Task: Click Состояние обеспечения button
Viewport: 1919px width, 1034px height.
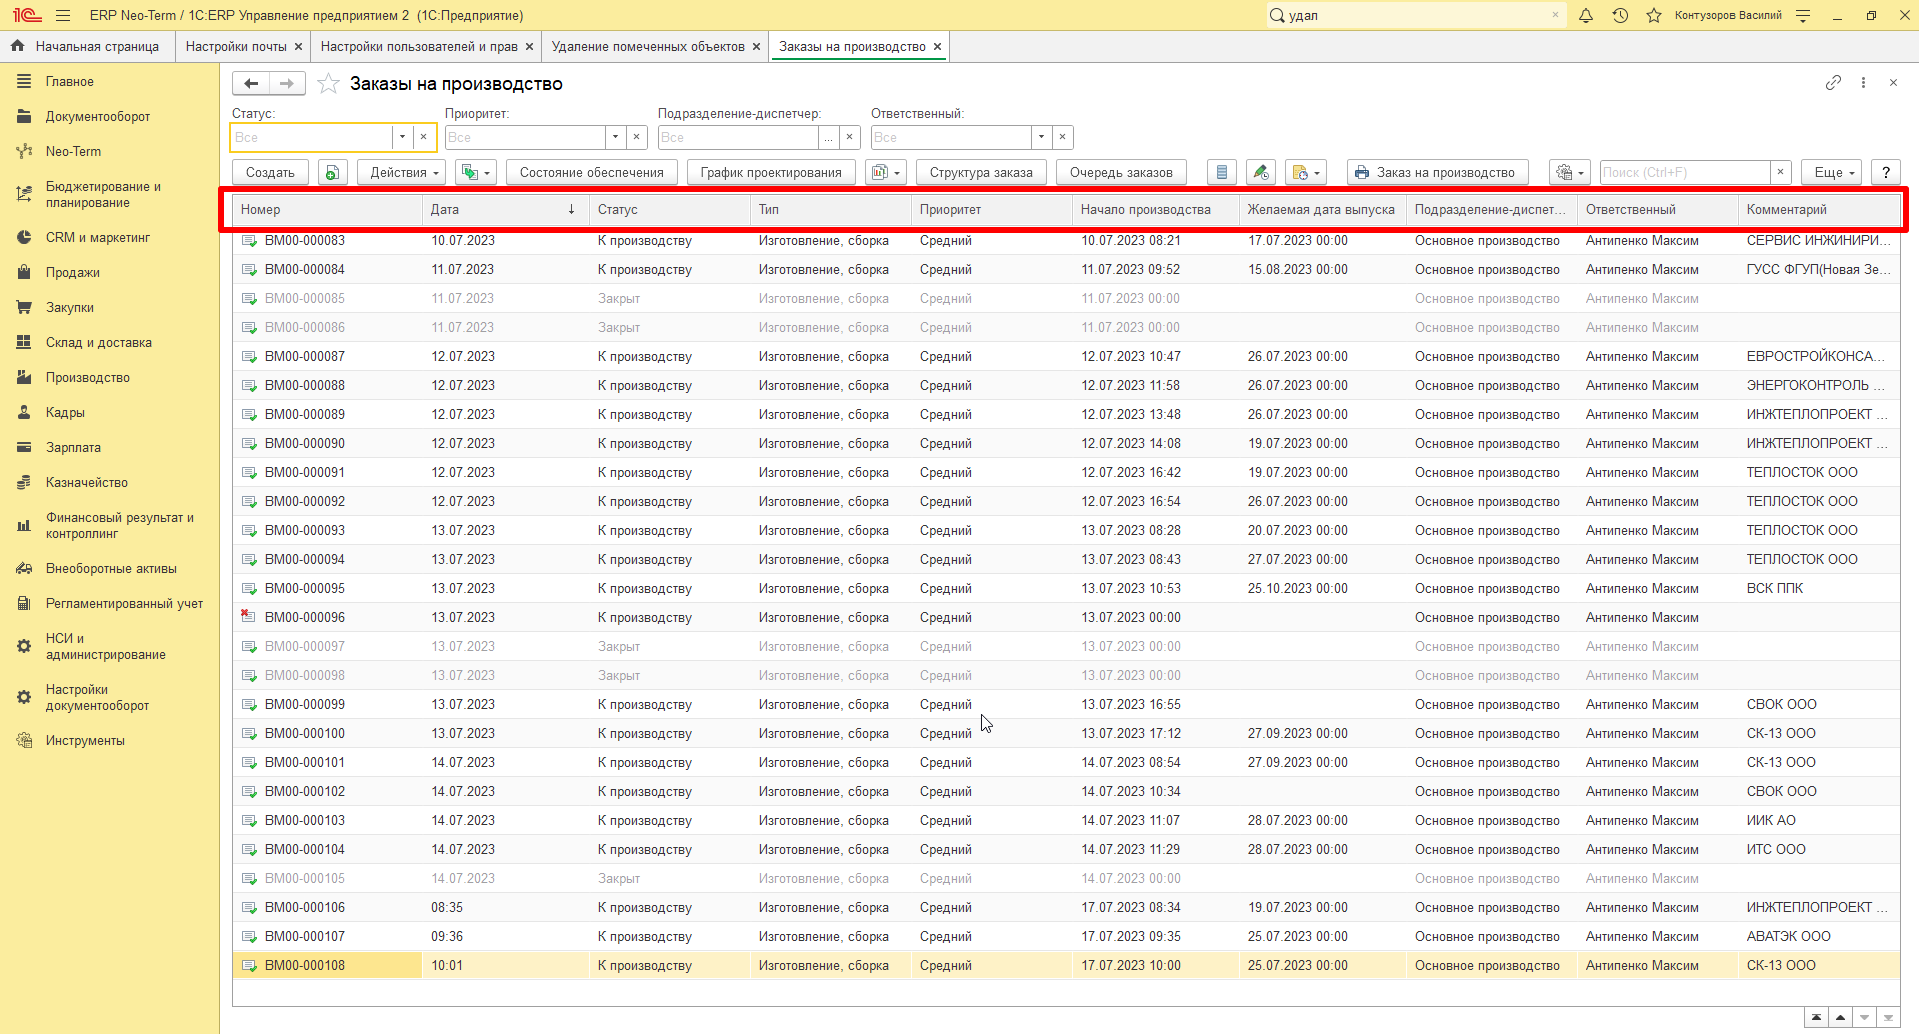Action: click(592, 173)
